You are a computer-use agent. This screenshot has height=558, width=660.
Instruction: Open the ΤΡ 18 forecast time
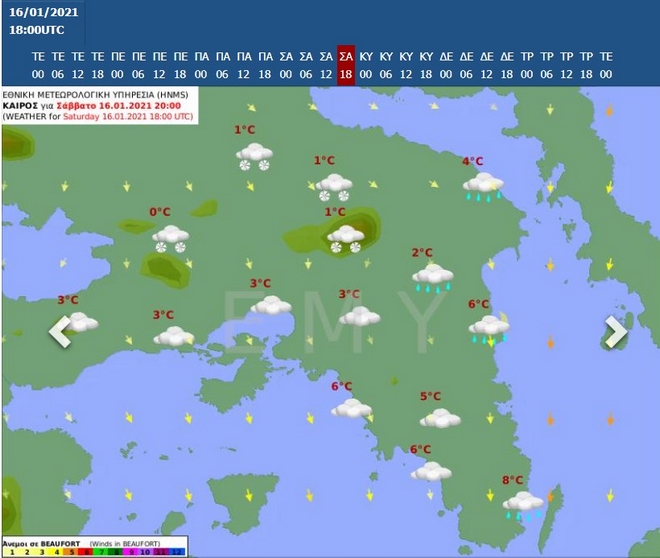pos(587,64)
